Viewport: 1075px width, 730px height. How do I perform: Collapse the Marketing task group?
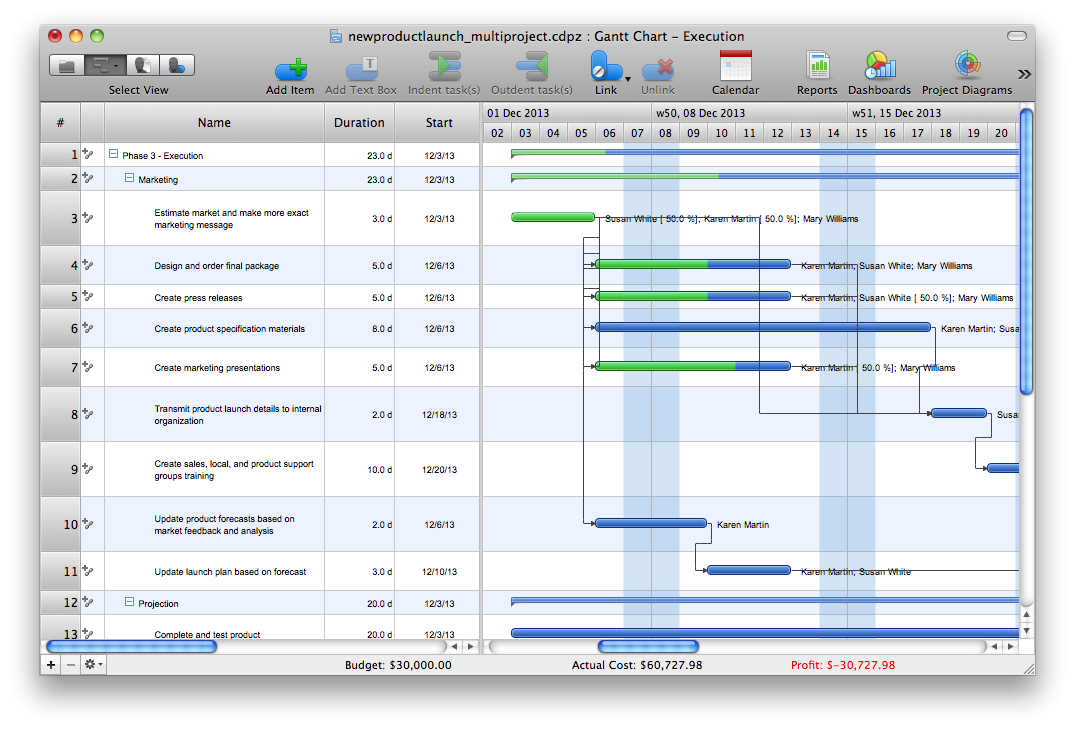click(129, 179)
